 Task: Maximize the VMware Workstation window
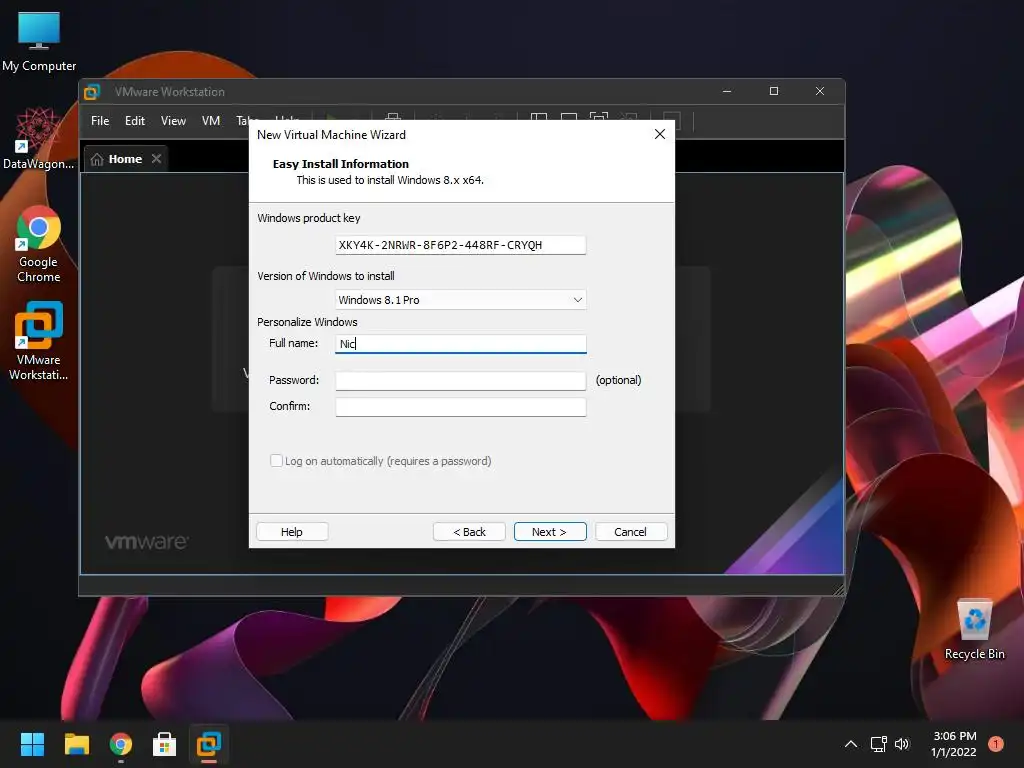coord(774,91)
